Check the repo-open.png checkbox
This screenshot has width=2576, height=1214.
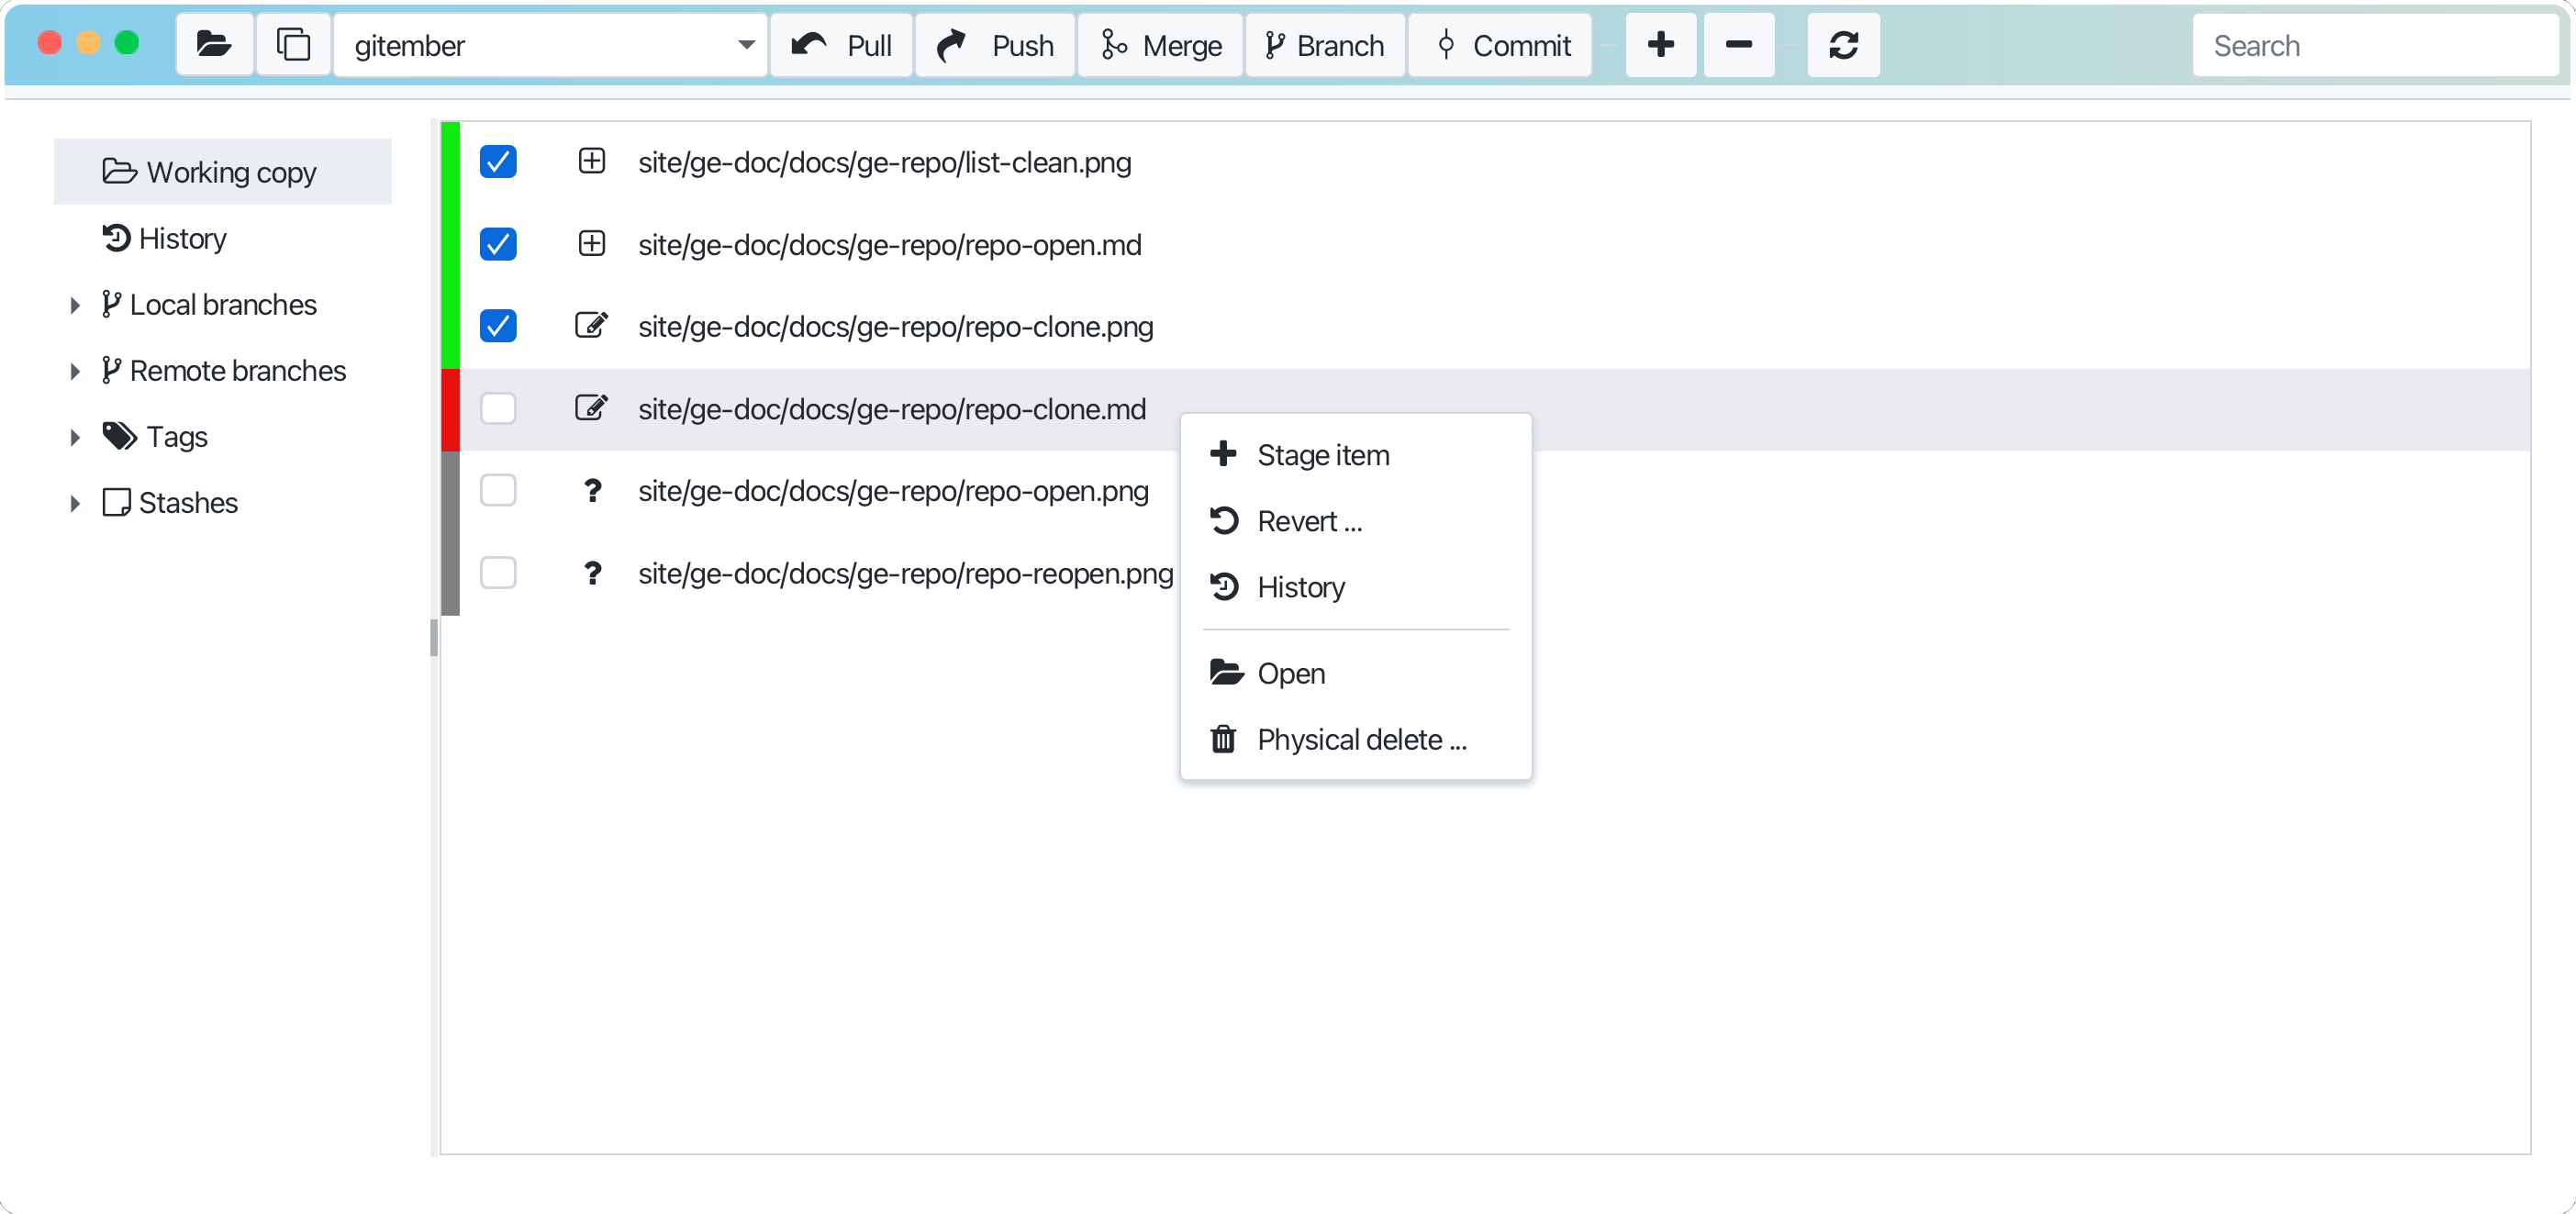point(498,490)
